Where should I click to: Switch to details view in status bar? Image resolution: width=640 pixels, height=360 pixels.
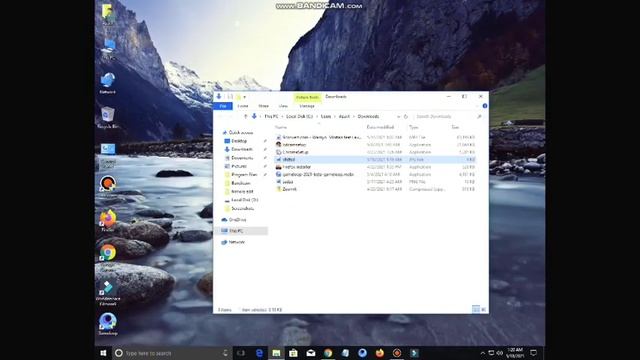476,309
